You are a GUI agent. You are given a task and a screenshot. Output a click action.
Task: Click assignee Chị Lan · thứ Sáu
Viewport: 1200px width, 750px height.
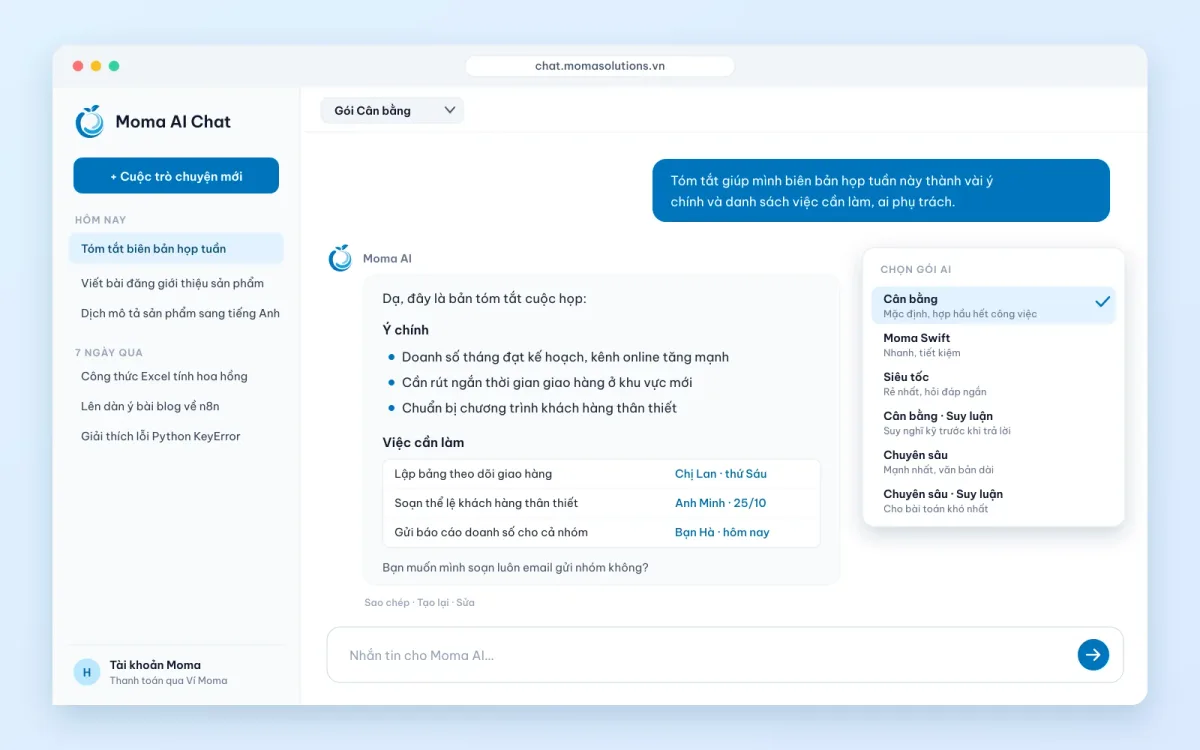coord(721,474)
